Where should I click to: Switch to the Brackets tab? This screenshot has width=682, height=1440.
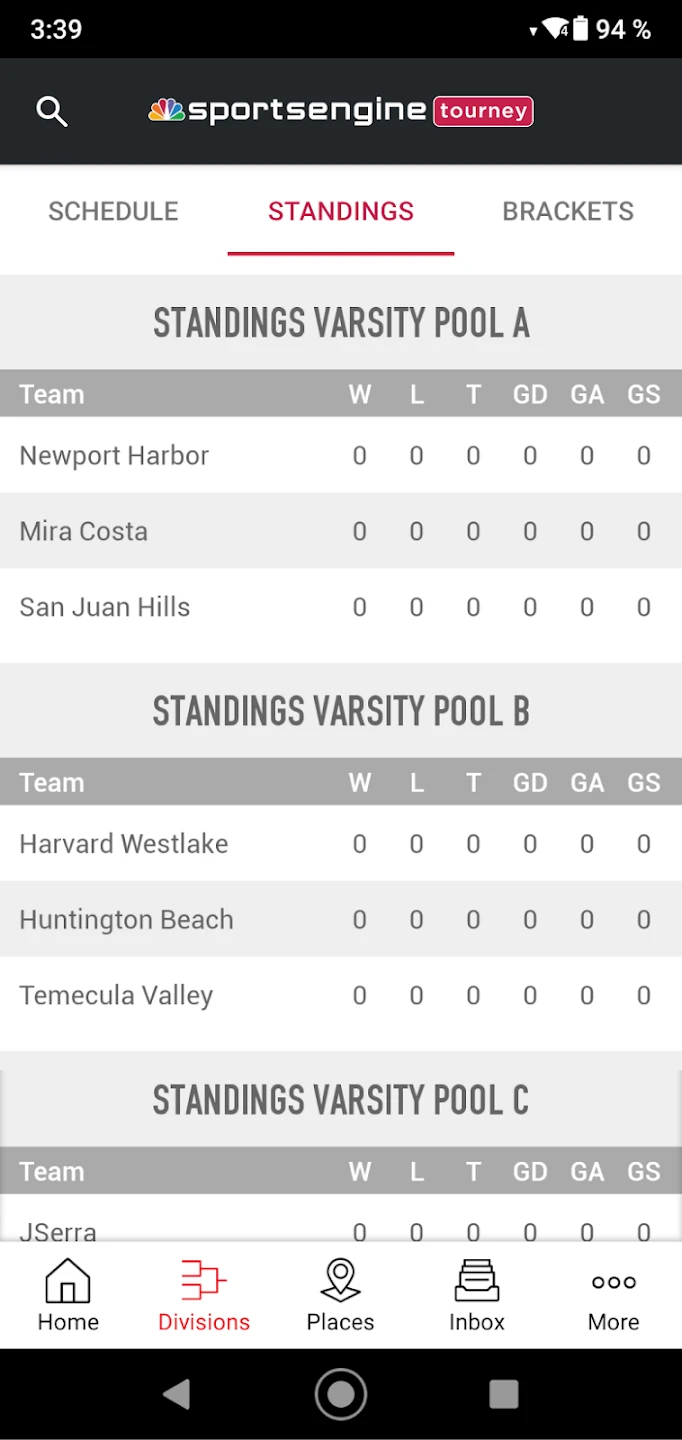click(567, 211)
